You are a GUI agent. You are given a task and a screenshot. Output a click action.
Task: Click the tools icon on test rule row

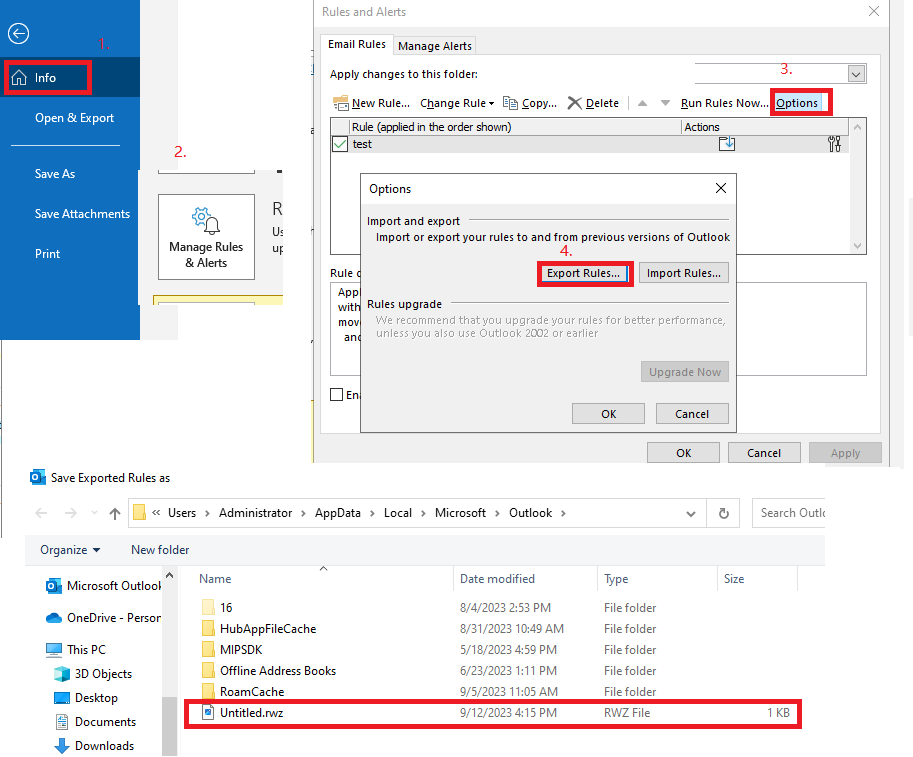tap(834, 144)
